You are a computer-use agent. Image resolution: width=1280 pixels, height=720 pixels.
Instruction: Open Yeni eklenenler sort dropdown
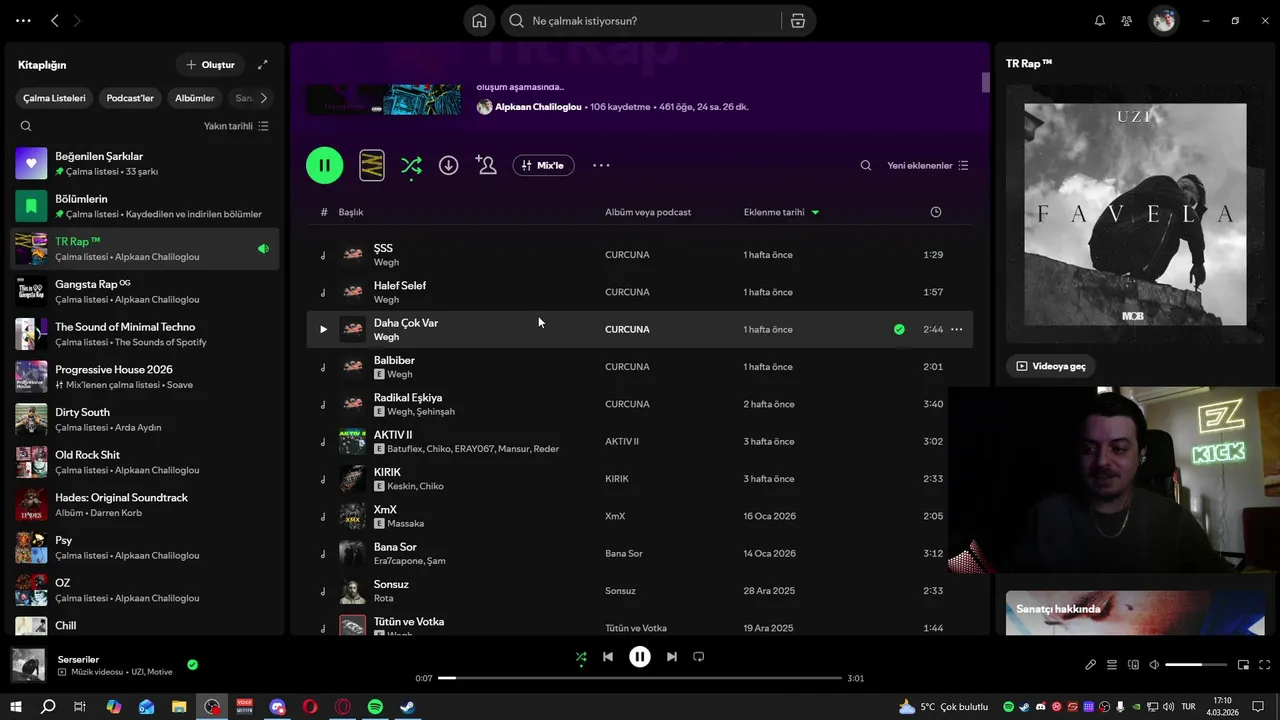(928, 166)
